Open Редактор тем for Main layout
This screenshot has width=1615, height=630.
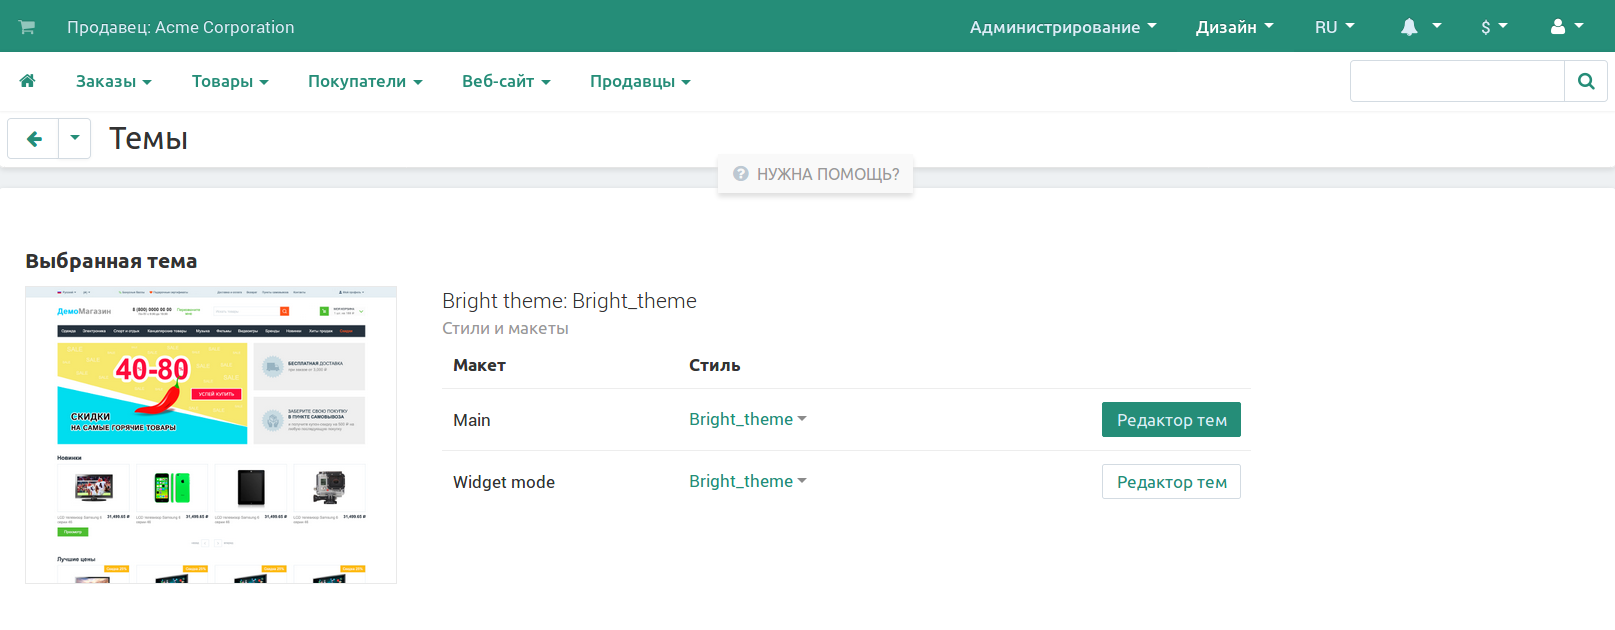click(1171, 420)
